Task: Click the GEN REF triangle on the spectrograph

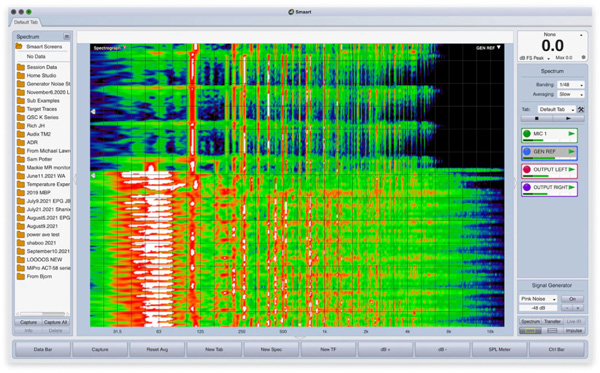Action: pyautogui.click(x=499, y=47)
